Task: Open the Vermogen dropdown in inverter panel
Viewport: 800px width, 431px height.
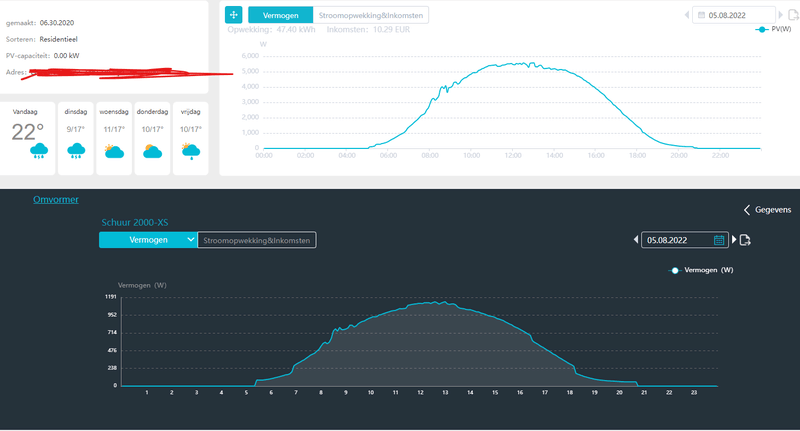Action: pos(148,240)
